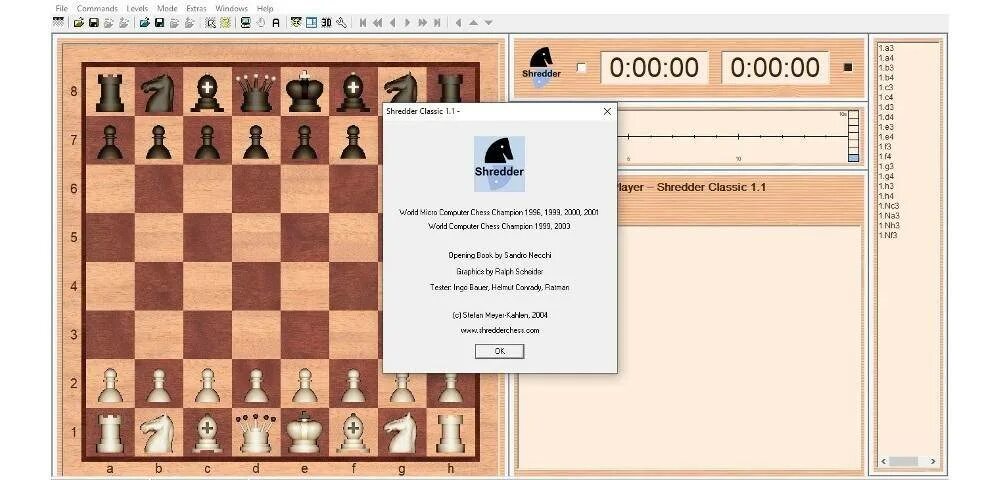Click Black's right clock display
Image resolution: width=1000 pixels, height=480 pixels.
tap(775, 68)
